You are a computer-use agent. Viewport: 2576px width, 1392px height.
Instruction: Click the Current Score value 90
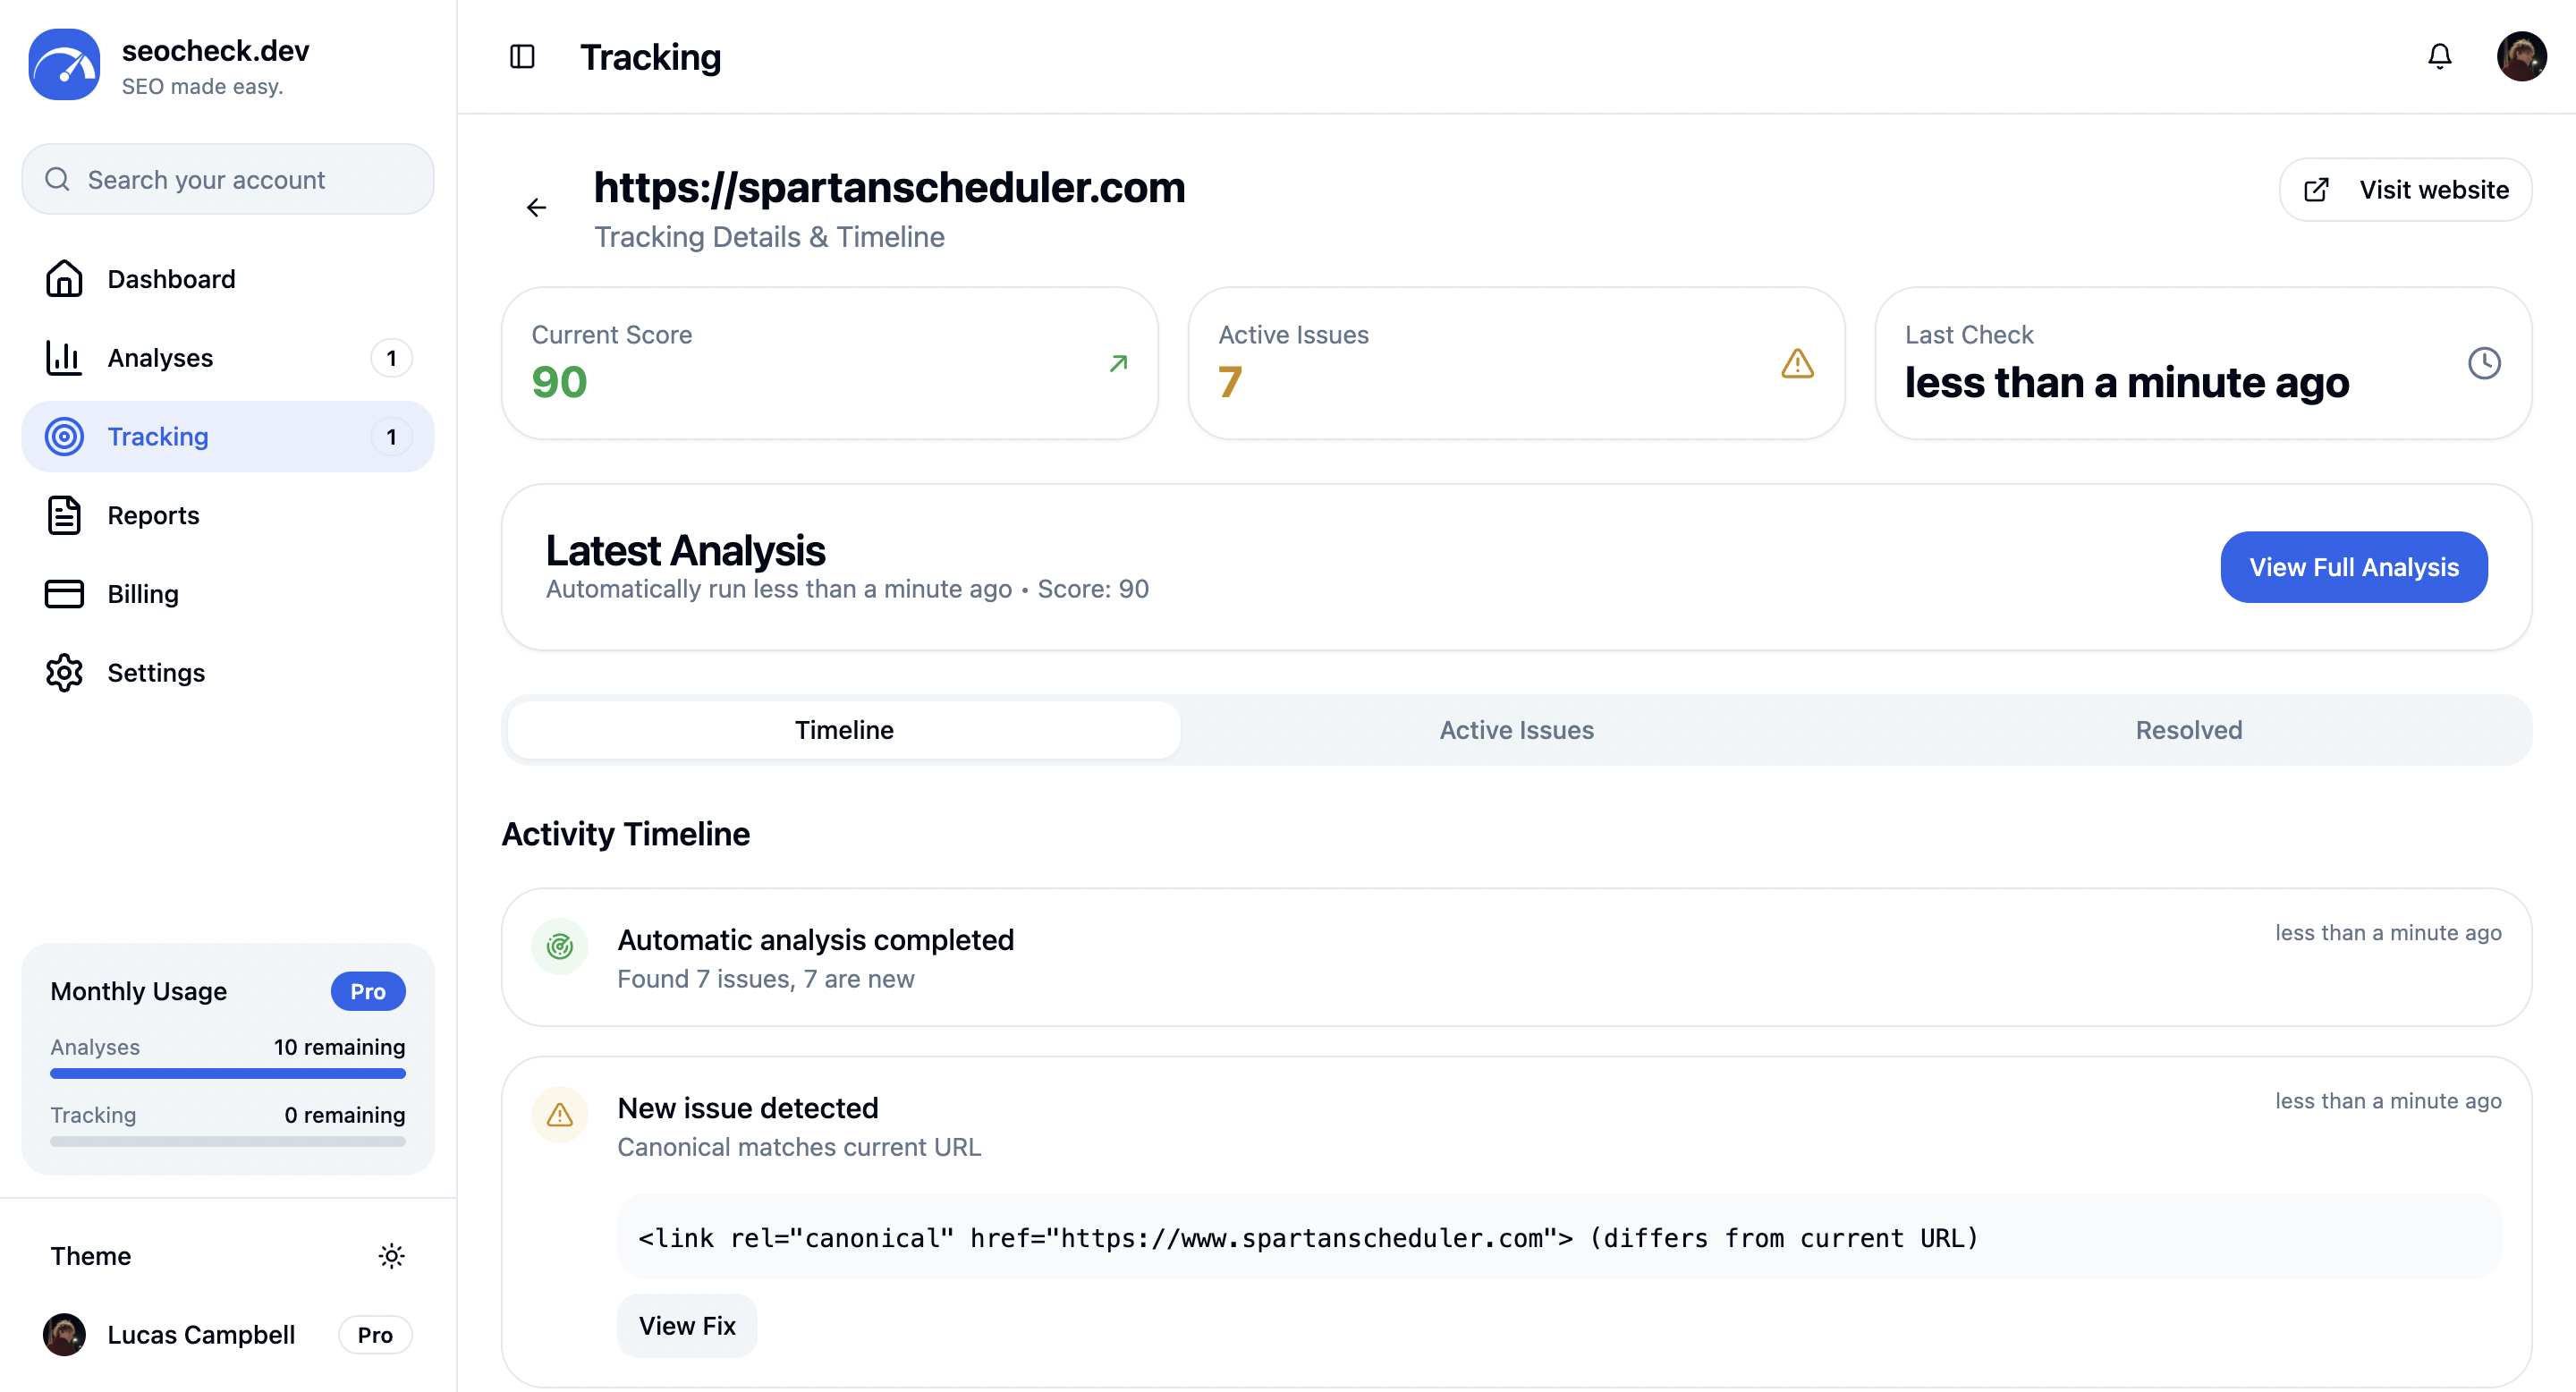tap(559, 383)
